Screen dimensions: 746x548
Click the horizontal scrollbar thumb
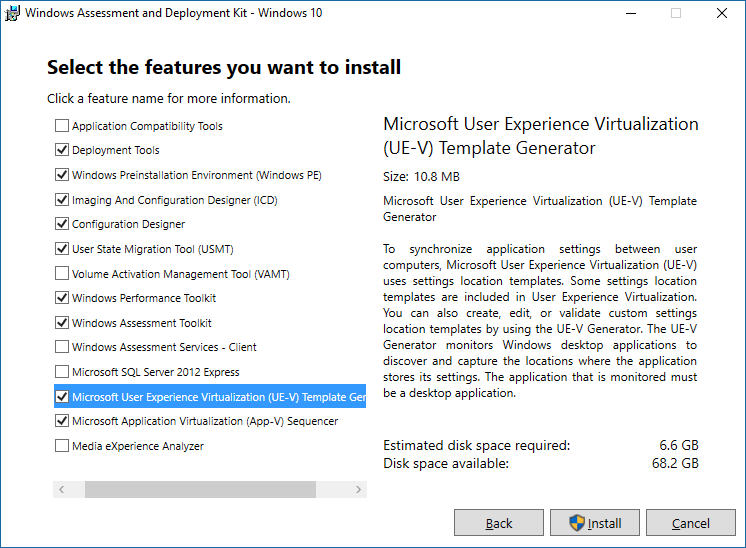(200, 490)
